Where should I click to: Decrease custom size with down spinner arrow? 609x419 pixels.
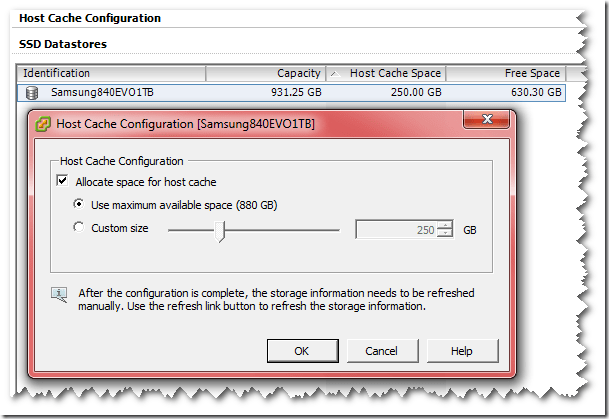[x=446, y=234]
